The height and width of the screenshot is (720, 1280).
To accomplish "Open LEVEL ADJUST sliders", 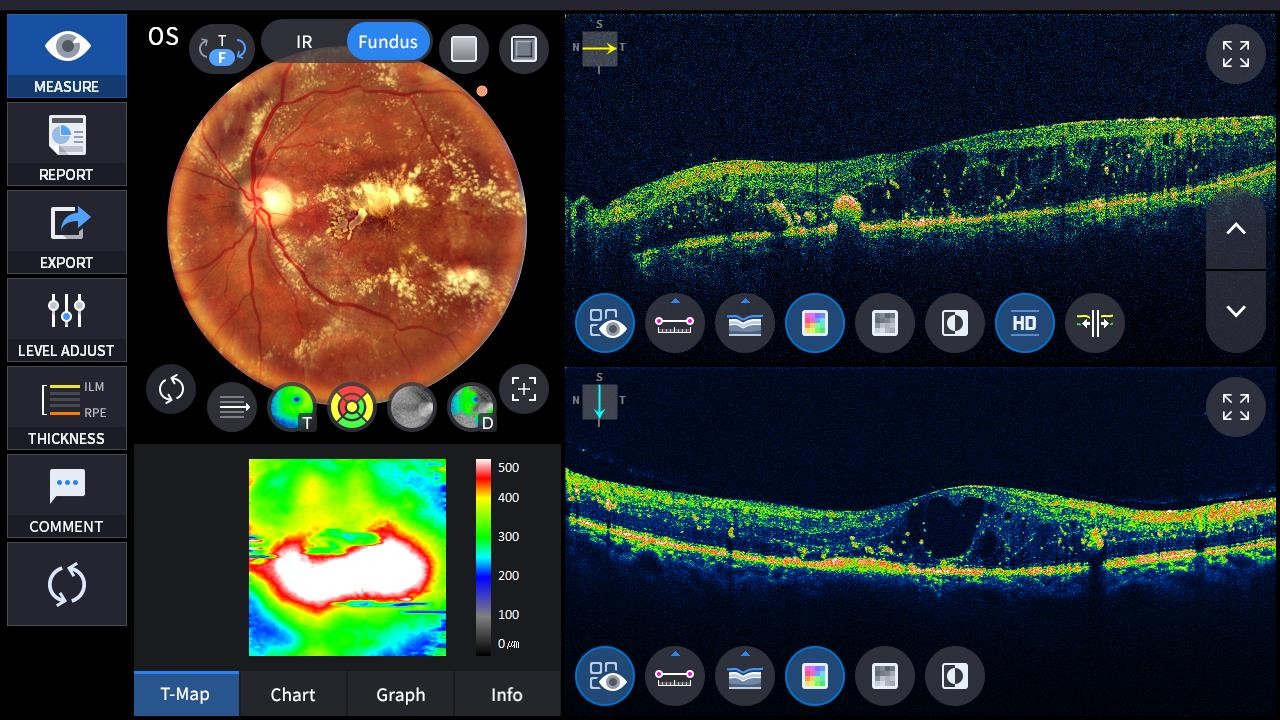I will tap(67, 320).
